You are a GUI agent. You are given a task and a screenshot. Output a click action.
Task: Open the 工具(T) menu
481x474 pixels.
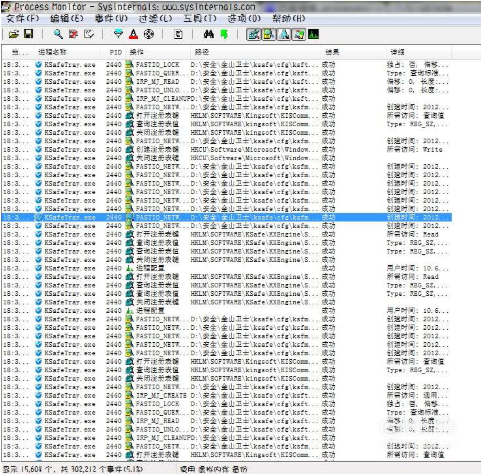[200, 18]
